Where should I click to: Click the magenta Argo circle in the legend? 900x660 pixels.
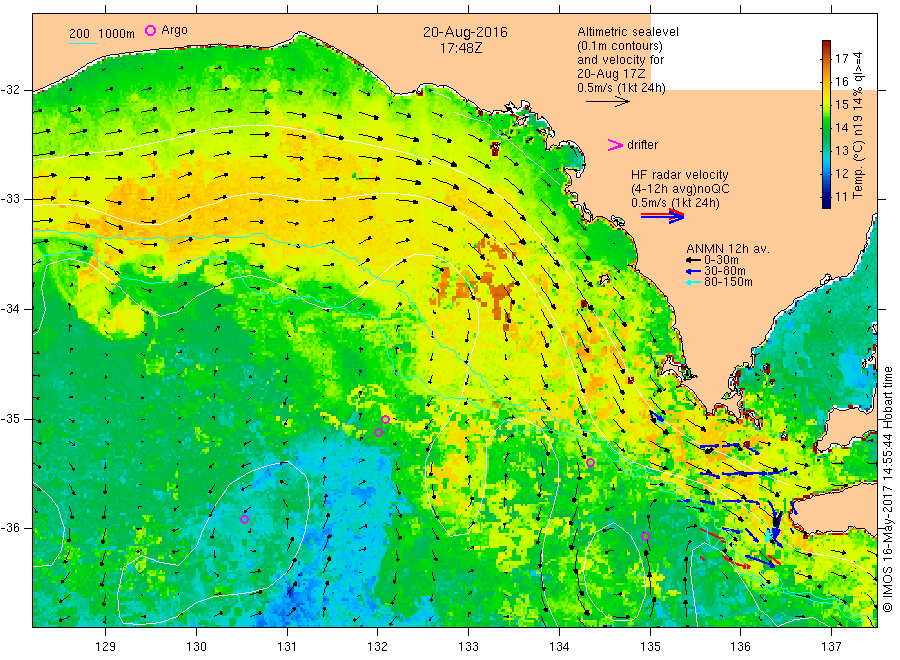[150, 30]
